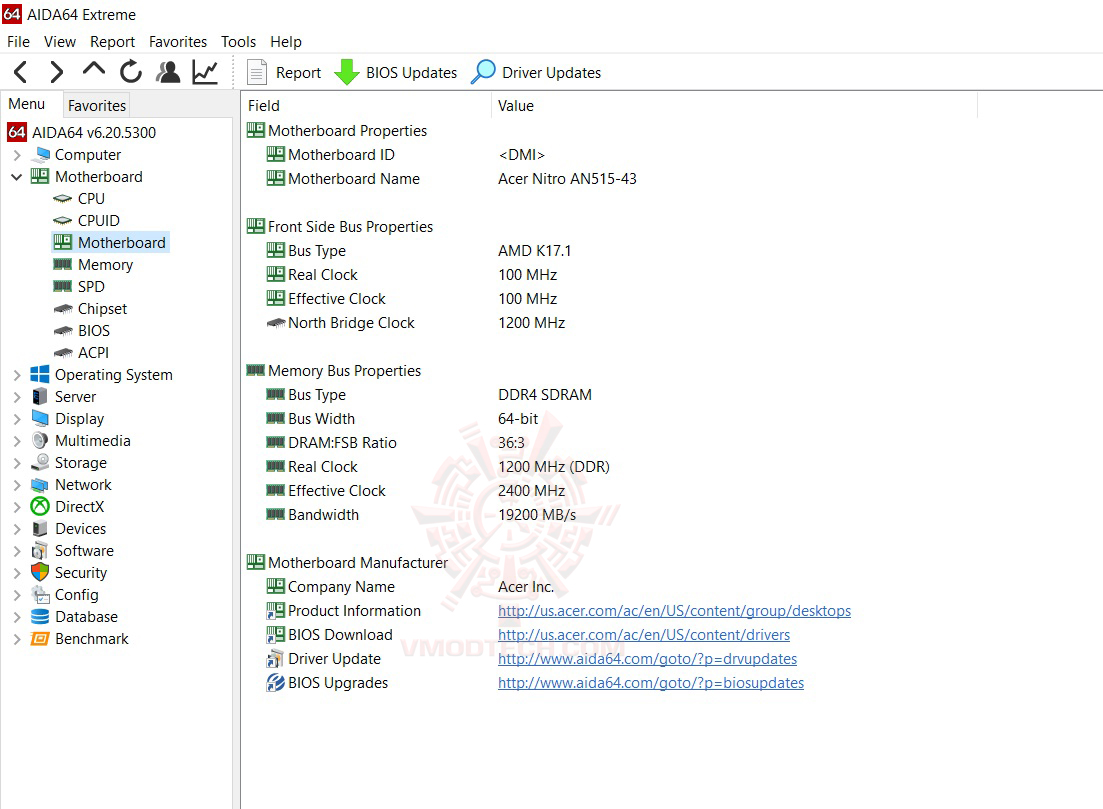Click the Storage disk drive icon
This screenshot has width=1103, height=809.
tap(40, 463)
